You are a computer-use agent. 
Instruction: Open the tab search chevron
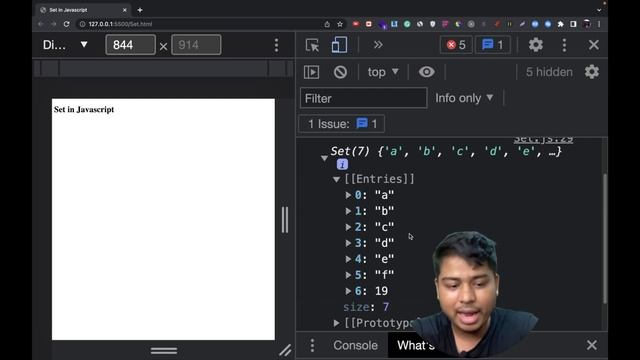pos(599,10)
